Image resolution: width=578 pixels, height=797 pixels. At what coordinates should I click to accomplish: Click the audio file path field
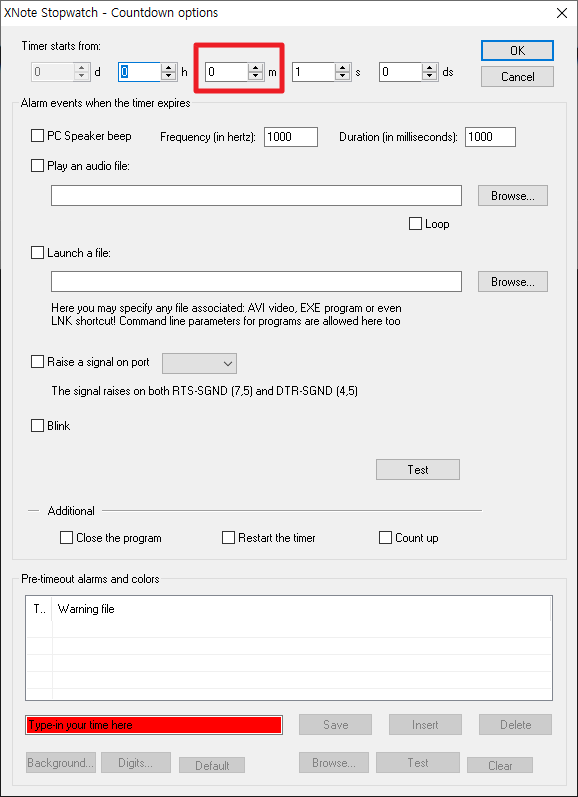point(256,196)
